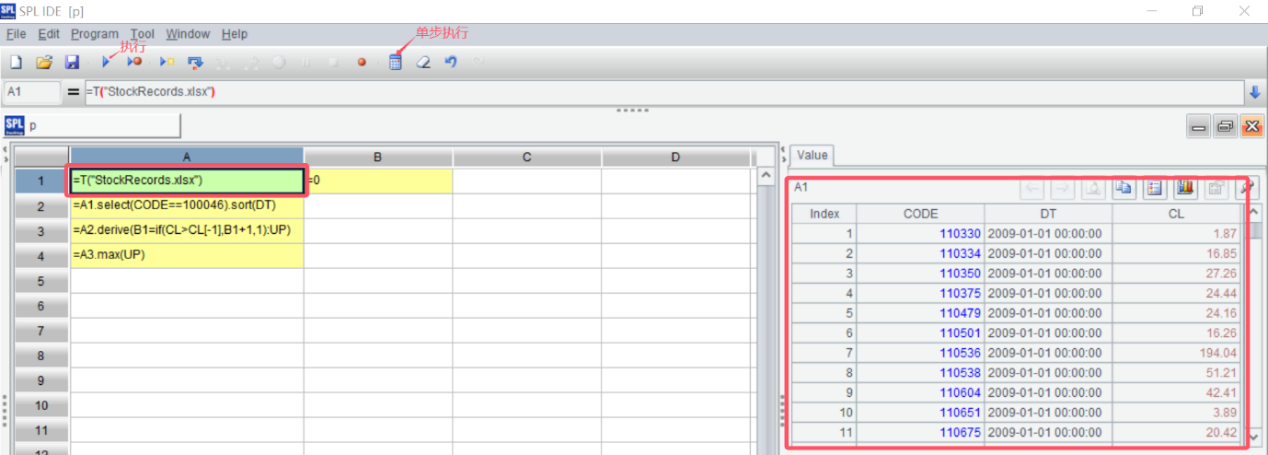The image size is (1268, 455).
Task: Minimize the inner document window
Action: click(1200, 126)
